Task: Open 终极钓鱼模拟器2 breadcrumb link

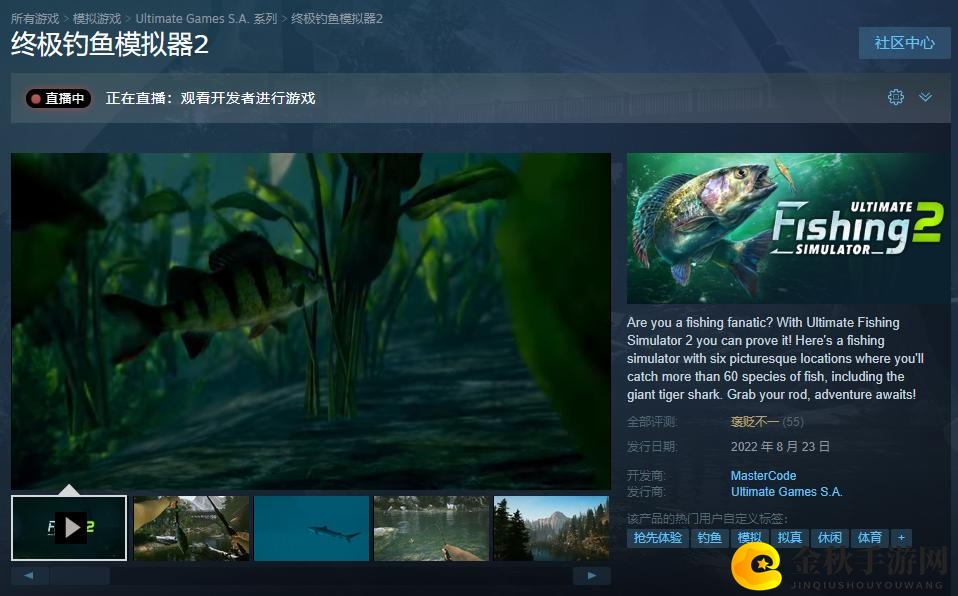Action: point(337,19)
